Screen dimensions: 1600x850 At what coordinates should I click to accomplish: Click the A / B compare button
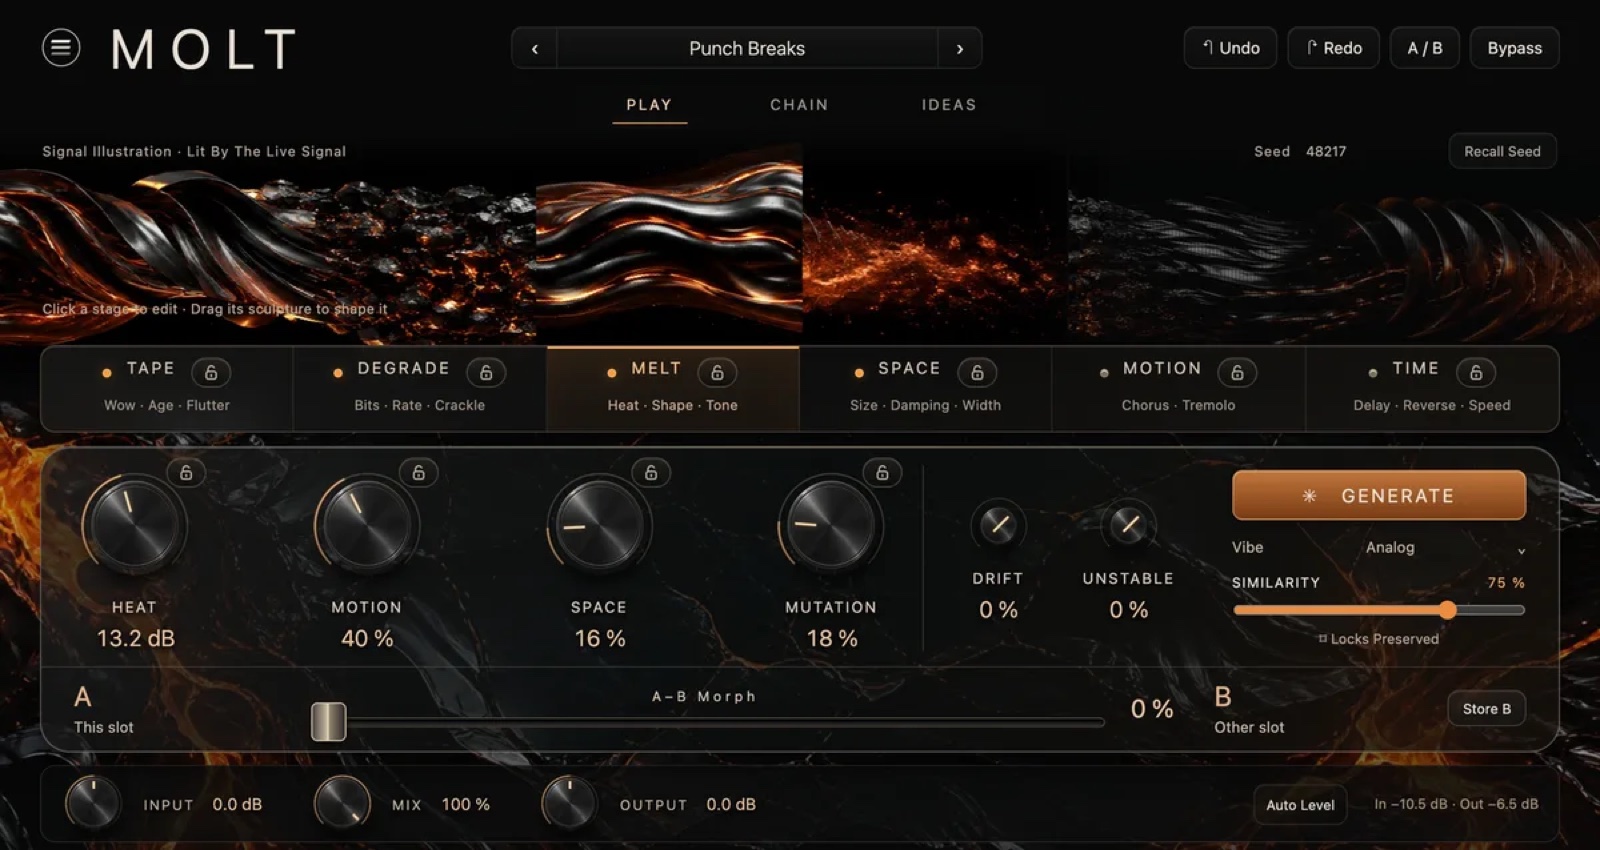click(x=1425, y=48)
